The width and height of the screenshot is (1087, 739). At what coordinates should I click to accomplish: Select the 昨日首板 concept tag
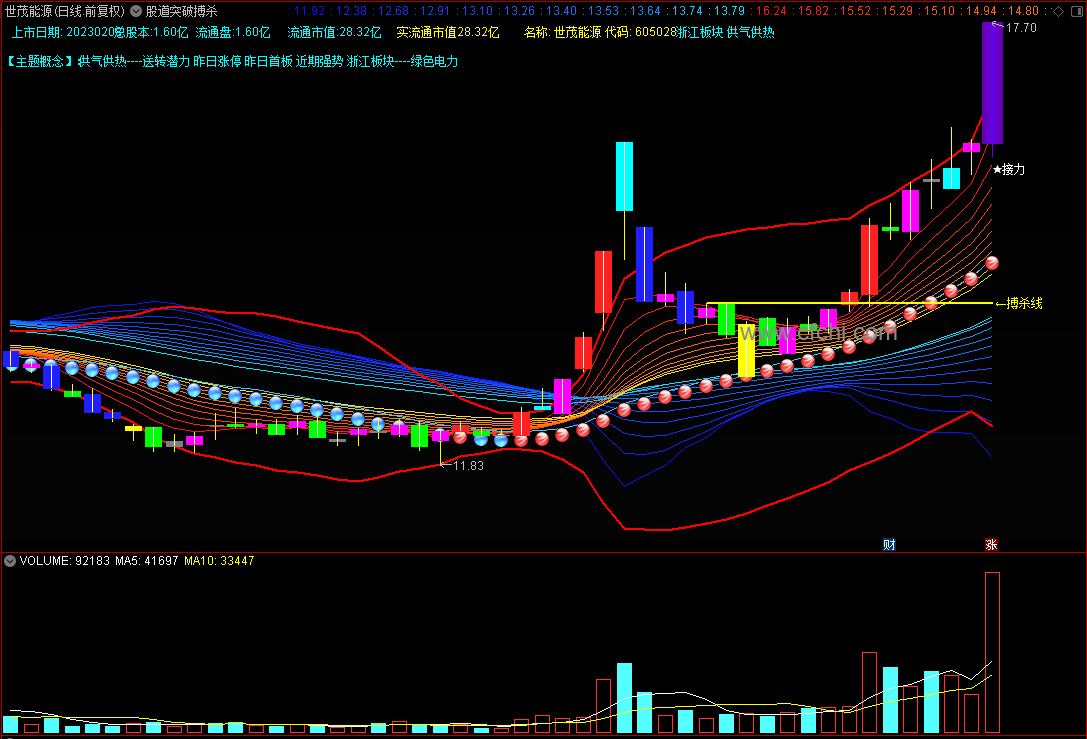[x=268, y=62]
